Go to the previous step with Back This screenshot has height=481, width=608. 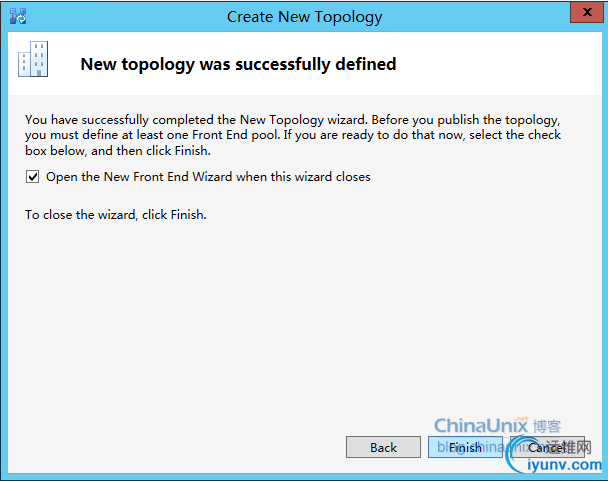[383, 447]
